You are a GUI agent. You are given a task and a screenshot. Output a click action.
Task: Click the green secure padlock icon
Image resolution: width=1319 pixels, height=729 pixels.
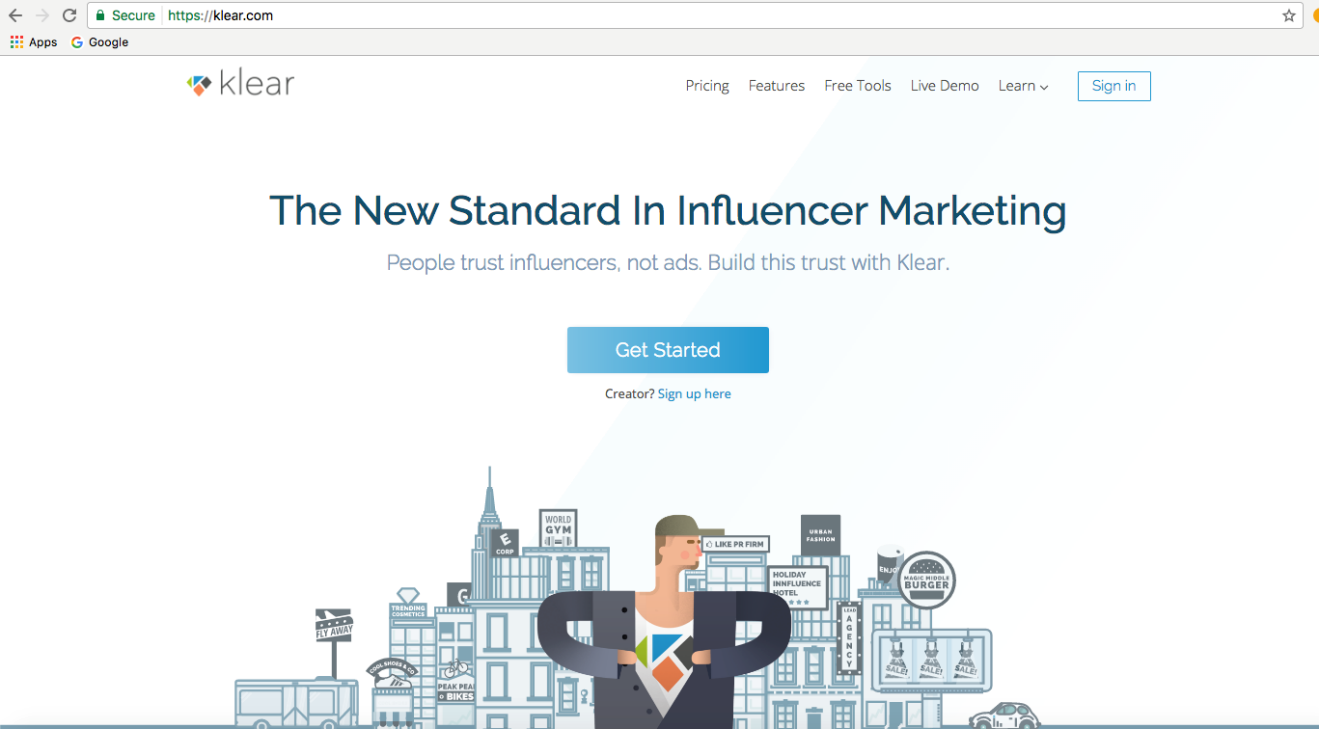click(x=100, y=16)
